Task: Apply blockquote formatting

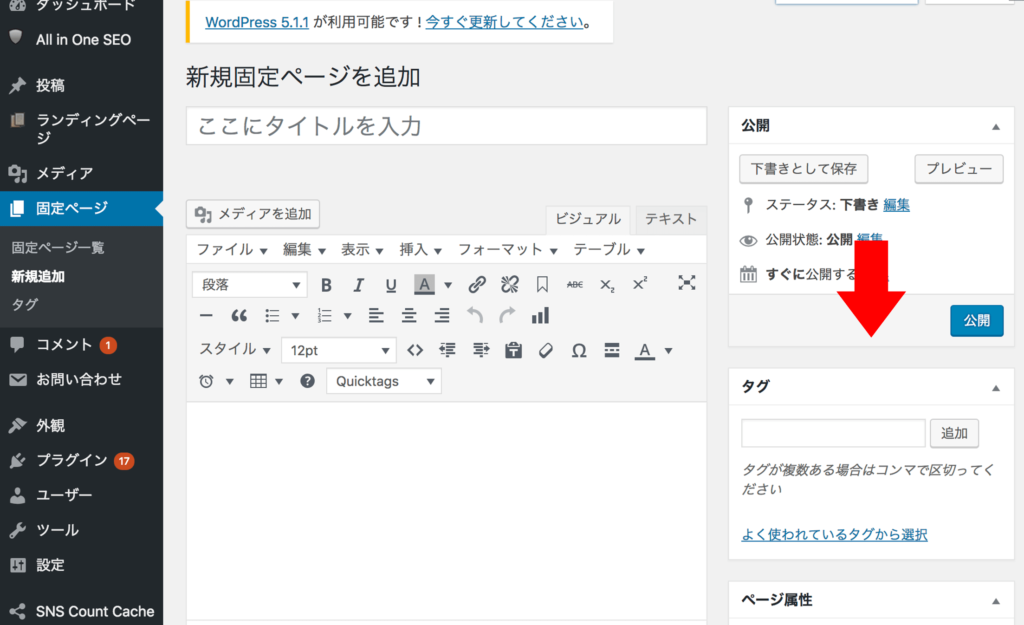Action: coord(239,316)
